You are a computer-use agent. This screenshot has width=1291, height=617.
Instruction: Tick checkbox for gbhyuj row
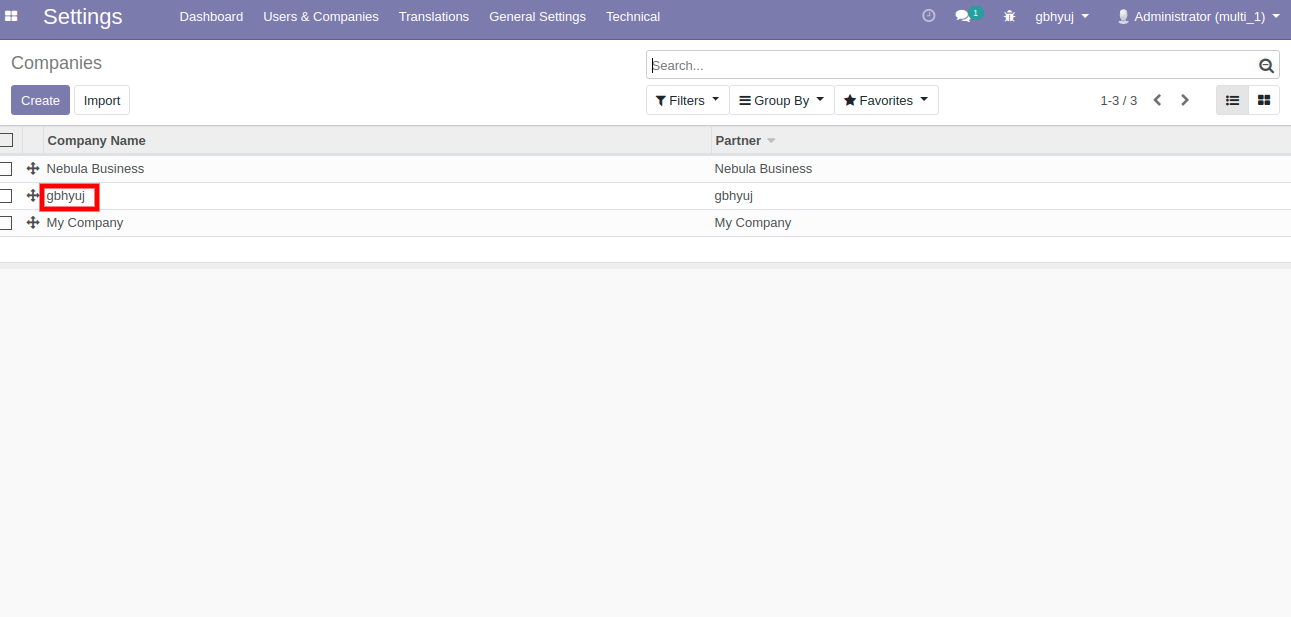6,196
